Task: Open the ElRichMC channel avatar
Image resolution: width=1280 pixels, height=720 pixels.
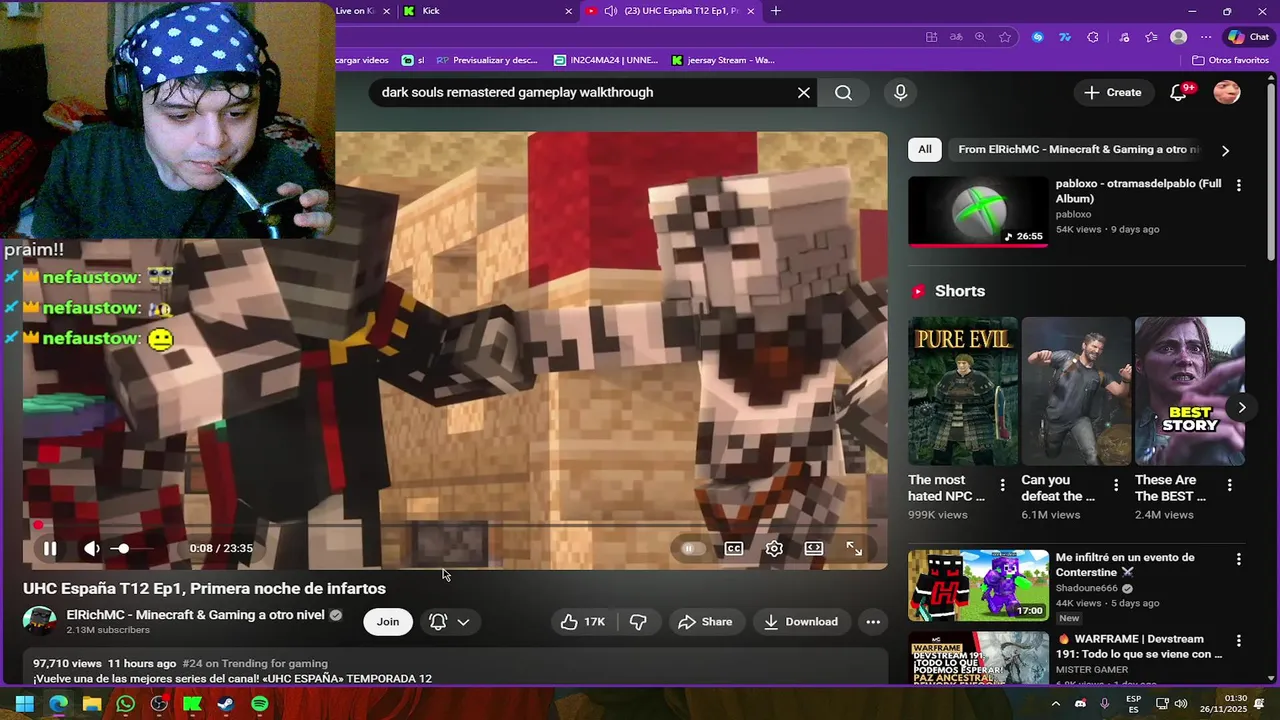Action: (x=40, y=621)
